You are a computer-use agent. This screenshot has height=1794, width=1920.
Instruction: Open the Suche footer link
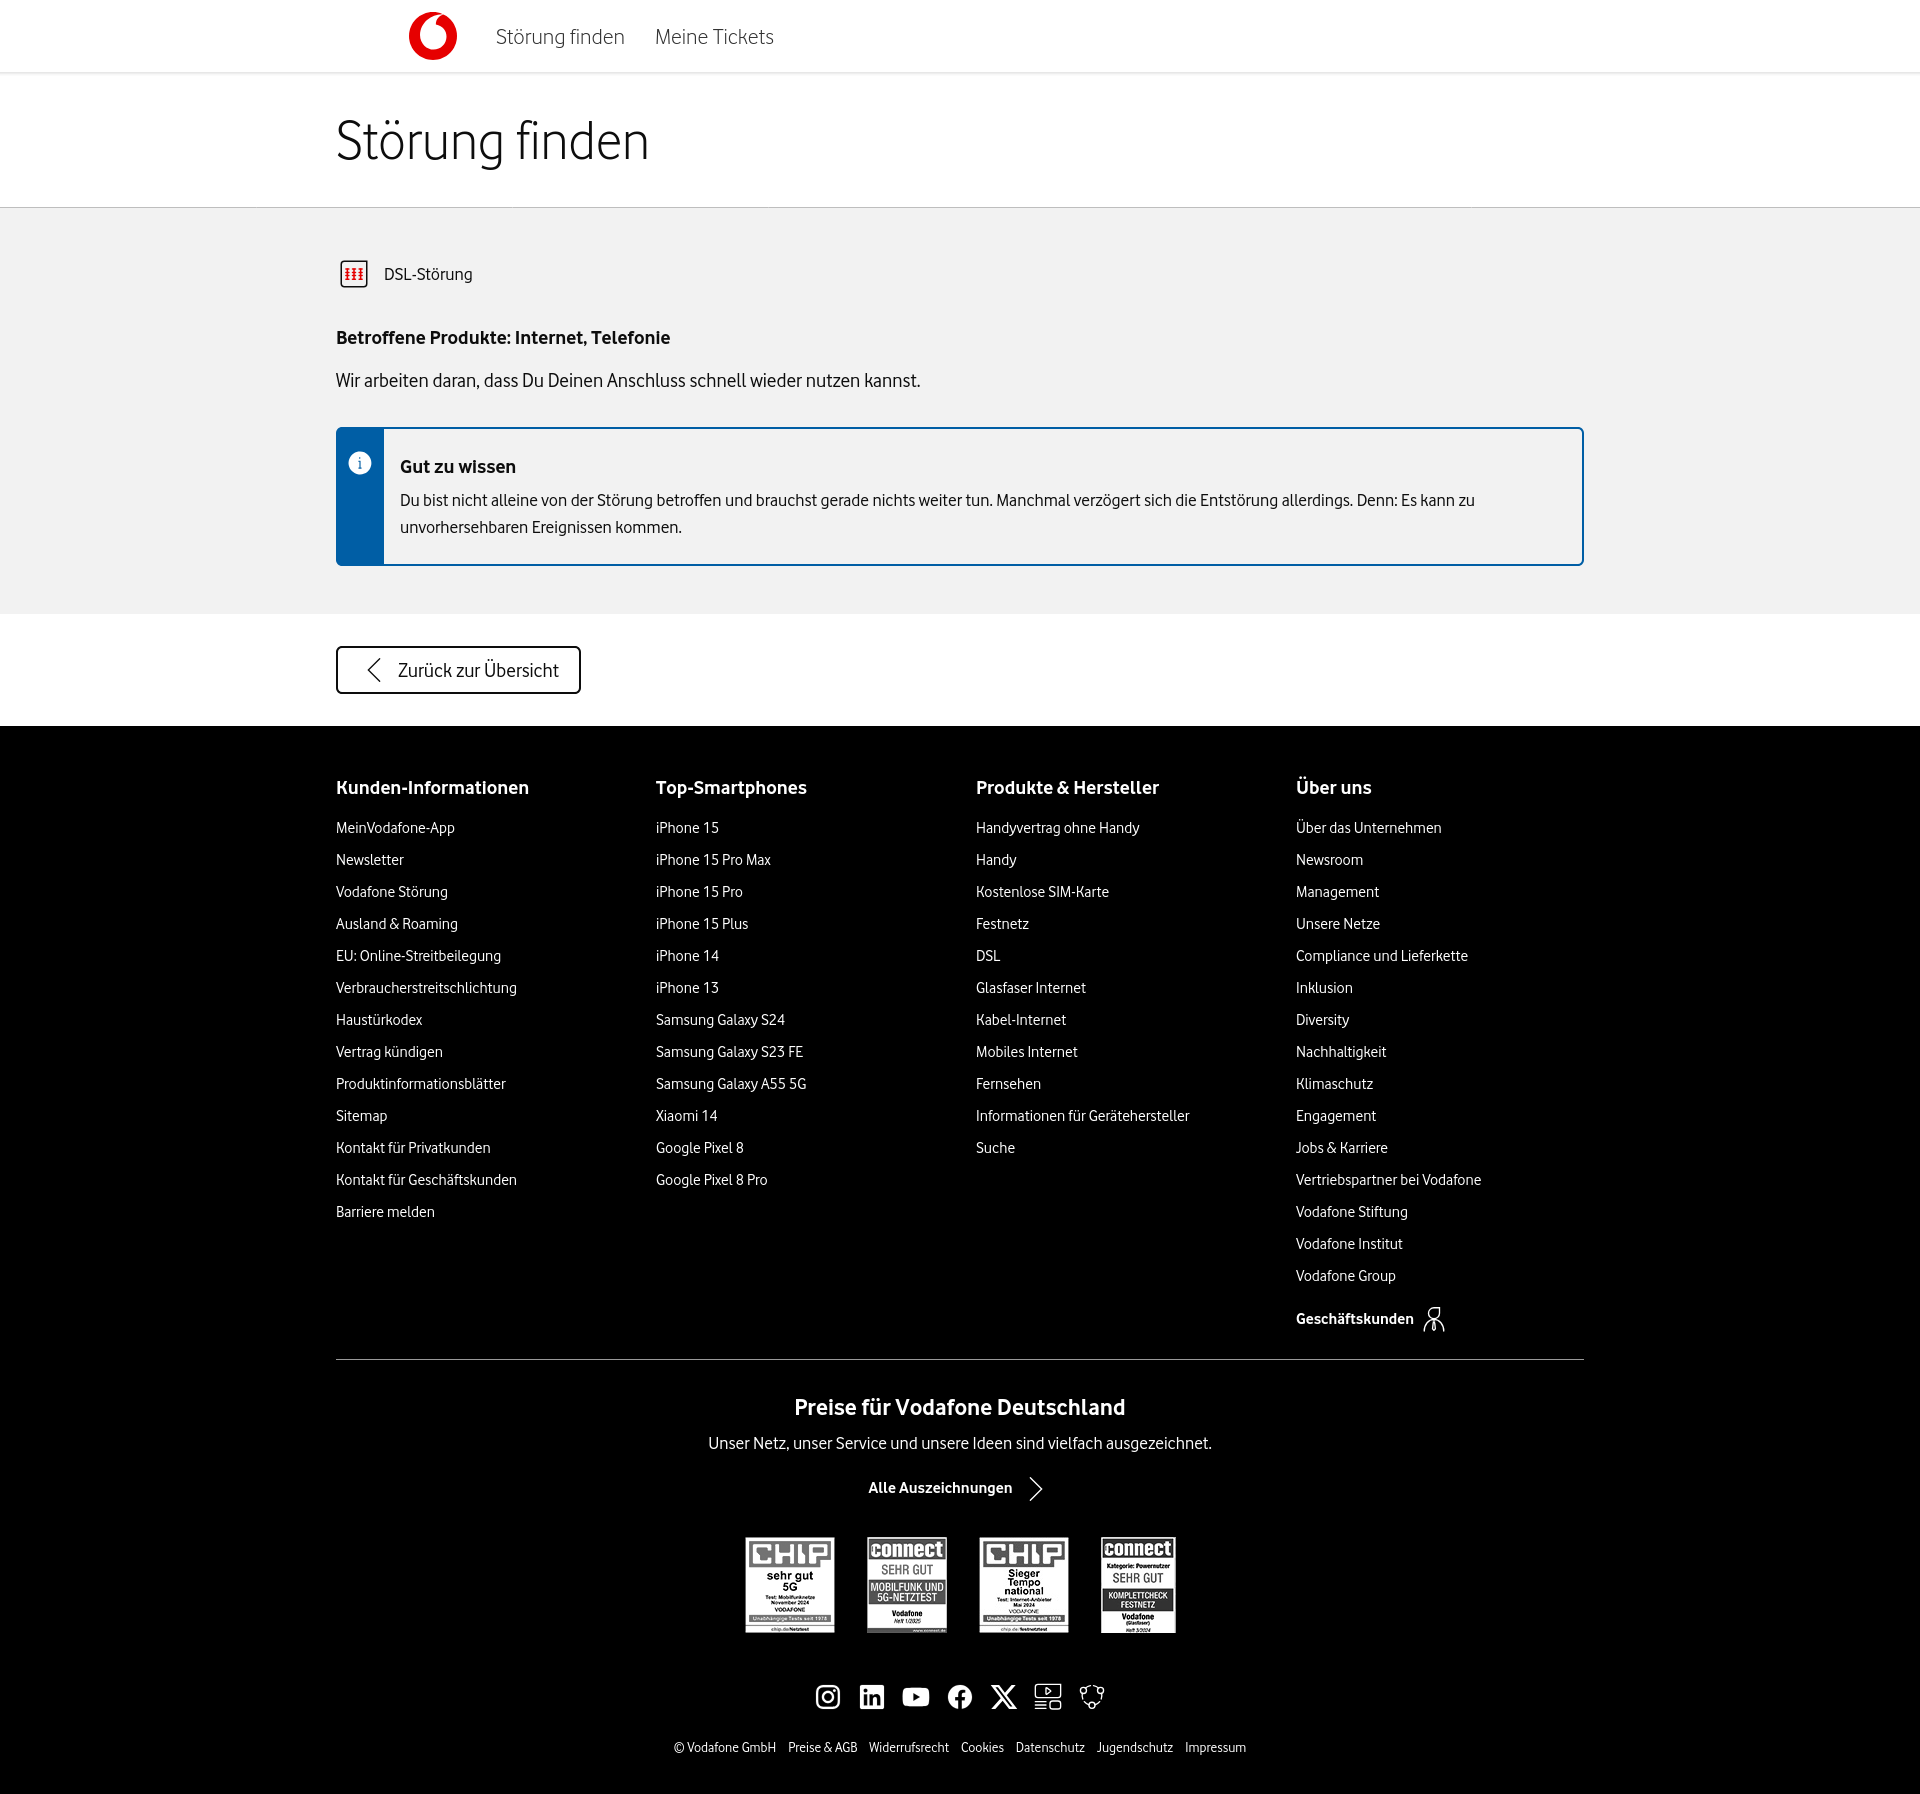click(x=995, y=1148)
